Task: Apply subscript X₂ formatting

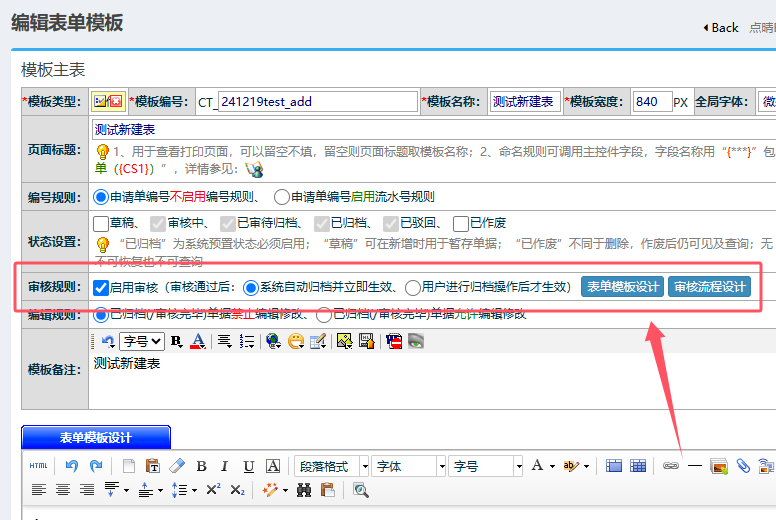Action: coord(238,490)
